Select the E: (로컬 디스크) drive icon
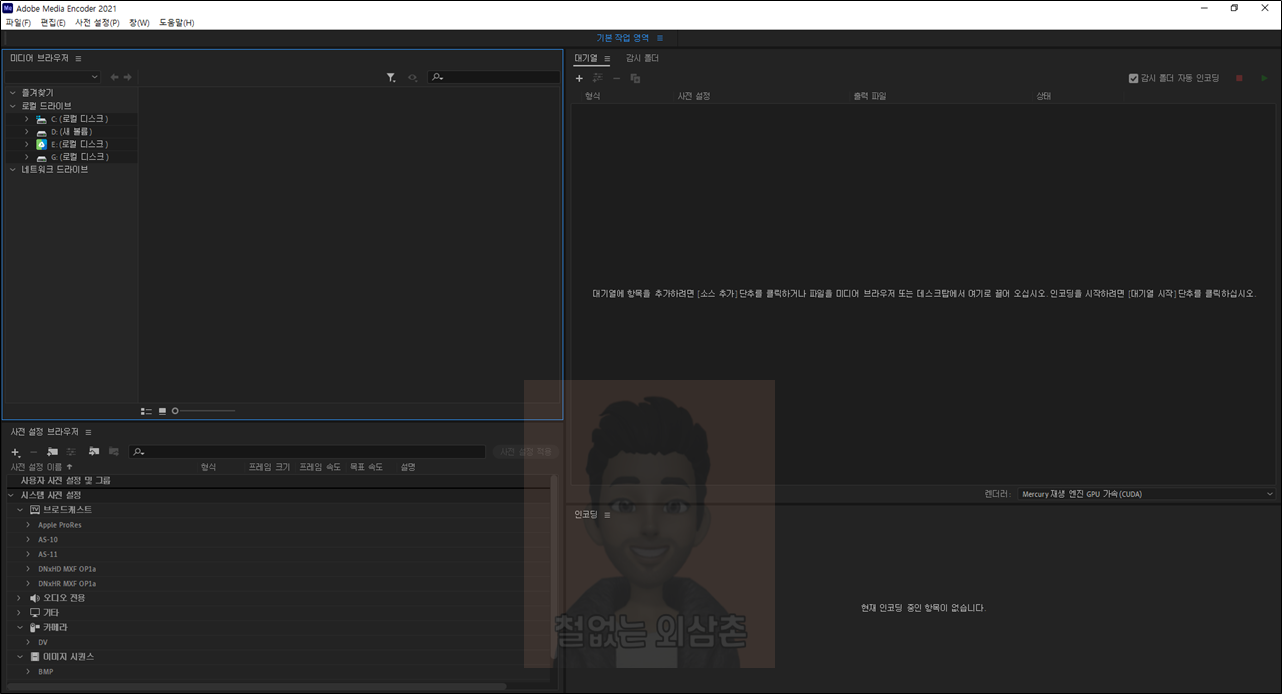This screenshot has height=694, width=1282. pos(41,144)
